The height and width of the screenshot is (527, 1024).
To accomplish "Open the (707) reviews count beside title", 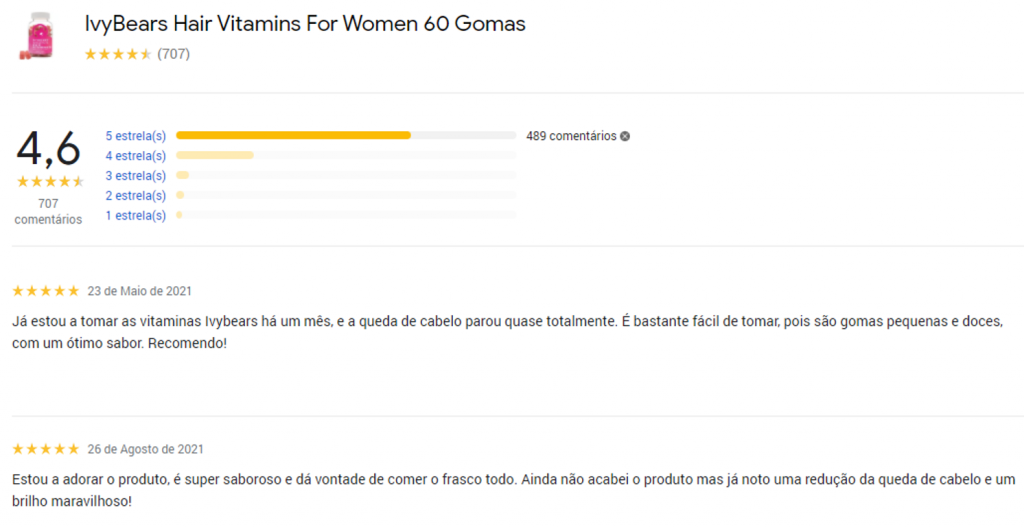I will [173, 54].
